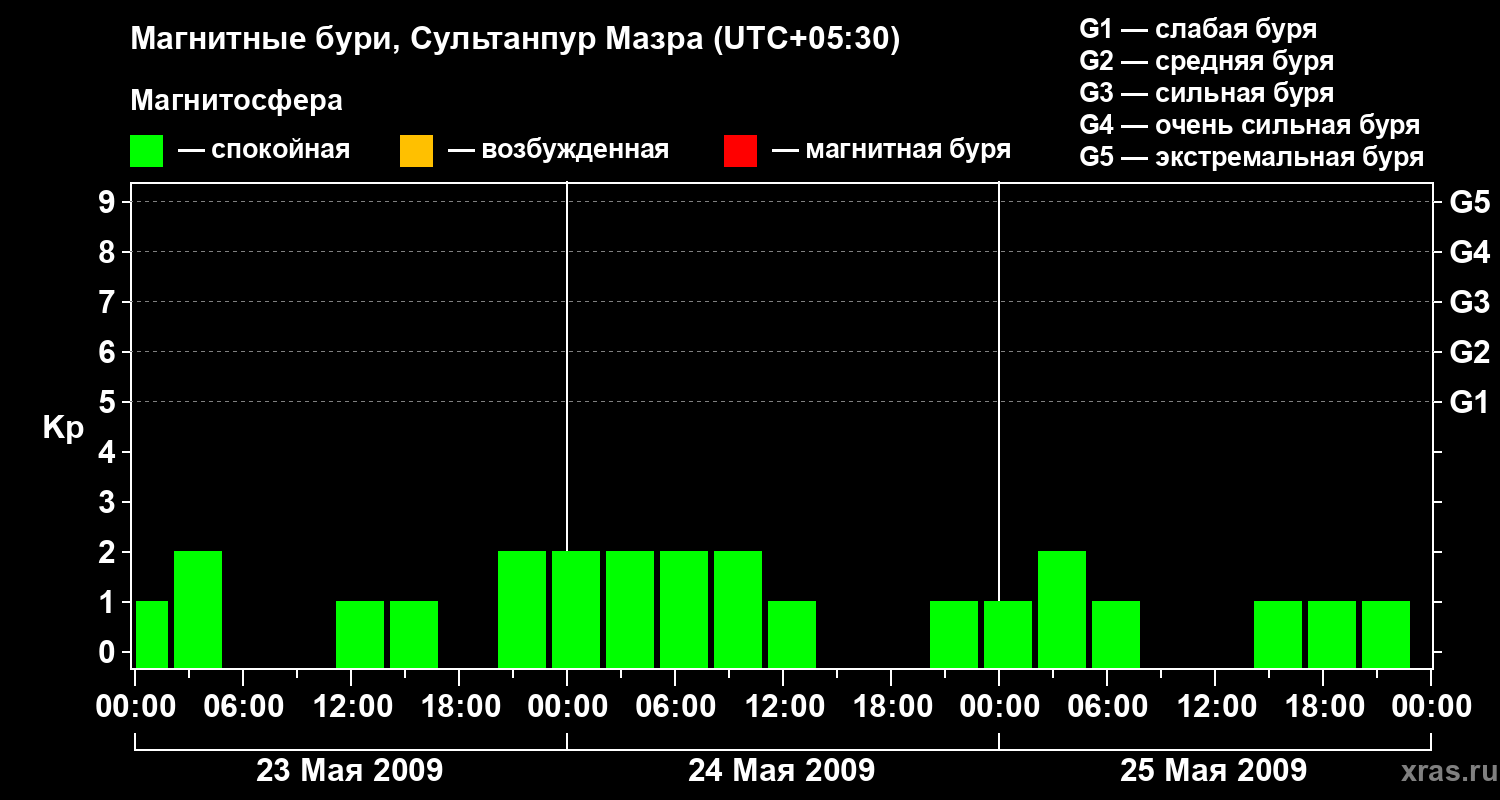
Task: Click the «G5 — экстремальная буря» legend line
Action: point(1252,157)
